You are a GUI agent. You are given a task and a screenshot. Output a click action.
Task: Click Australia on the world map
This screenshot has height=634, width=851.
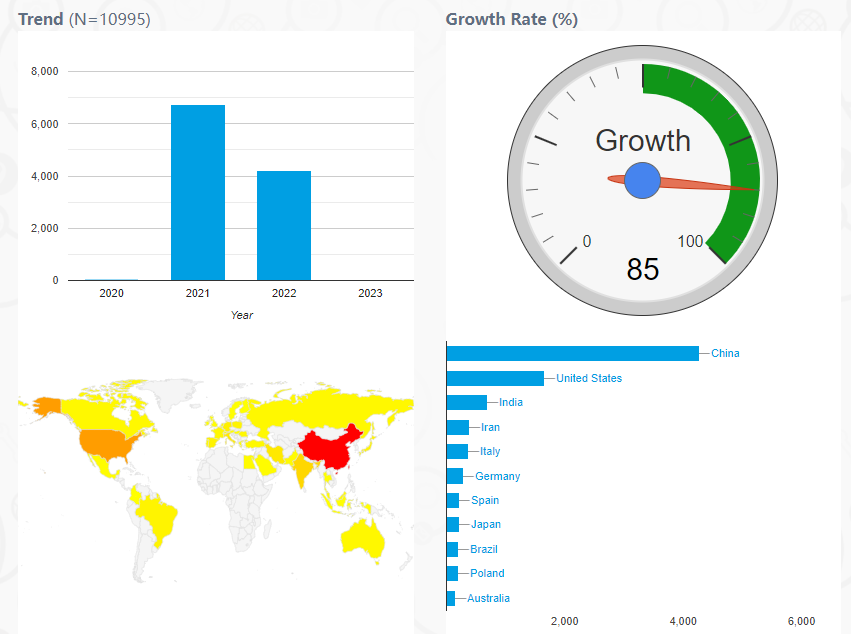tap(362, 537)
